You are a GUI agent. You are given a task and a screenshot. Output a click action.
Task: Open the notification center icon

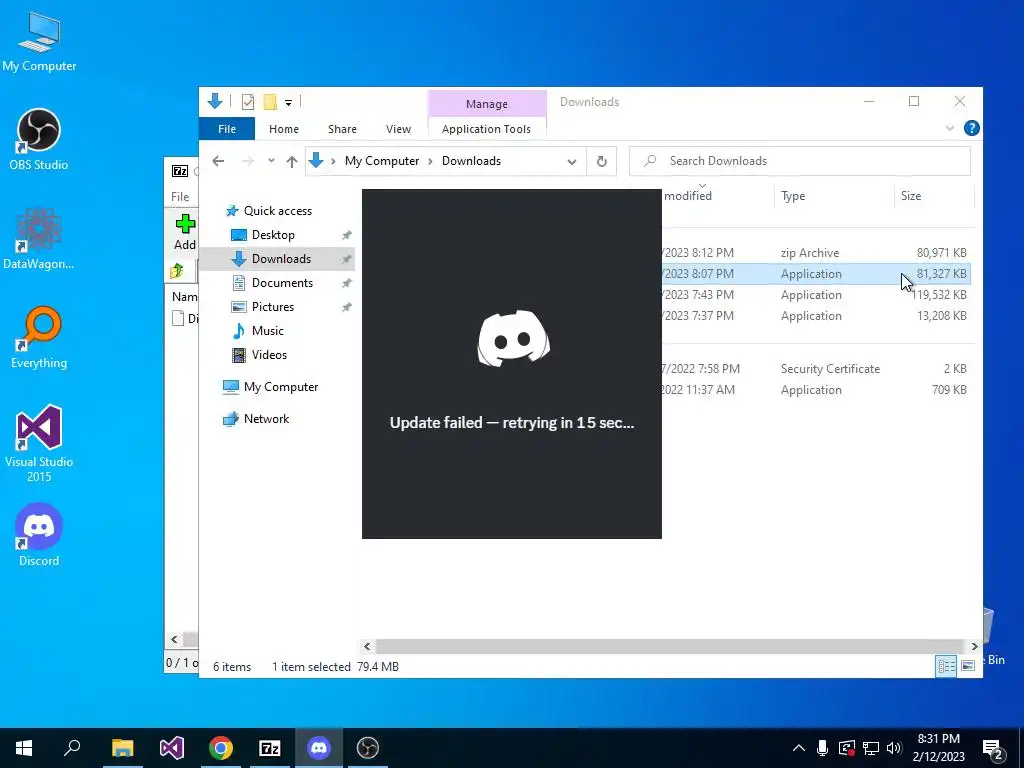tap(993, 748)
